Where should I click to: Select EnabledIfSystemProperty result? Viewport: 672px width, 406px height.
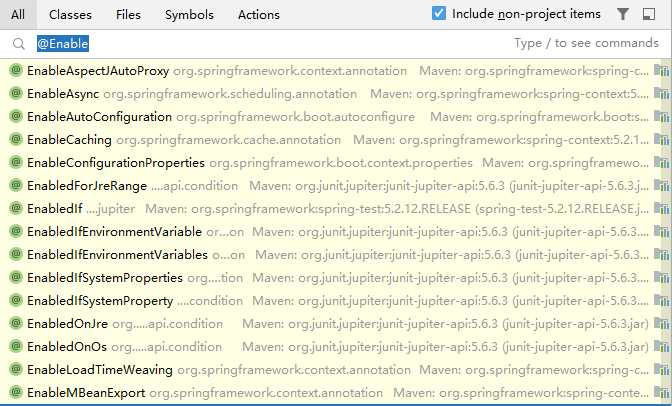[336, 301]
